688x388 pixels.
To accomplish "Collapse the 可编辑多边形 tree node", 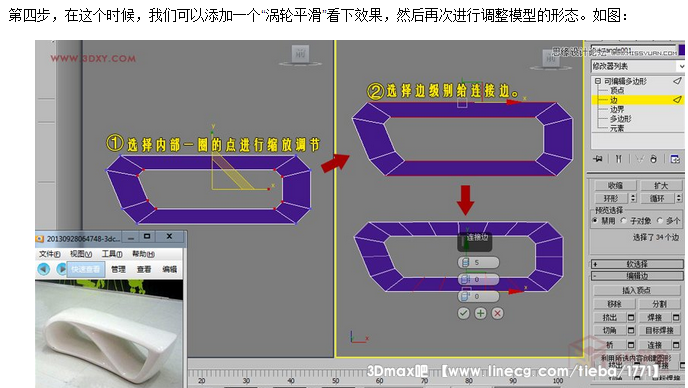I will click(x=598, y=81).
